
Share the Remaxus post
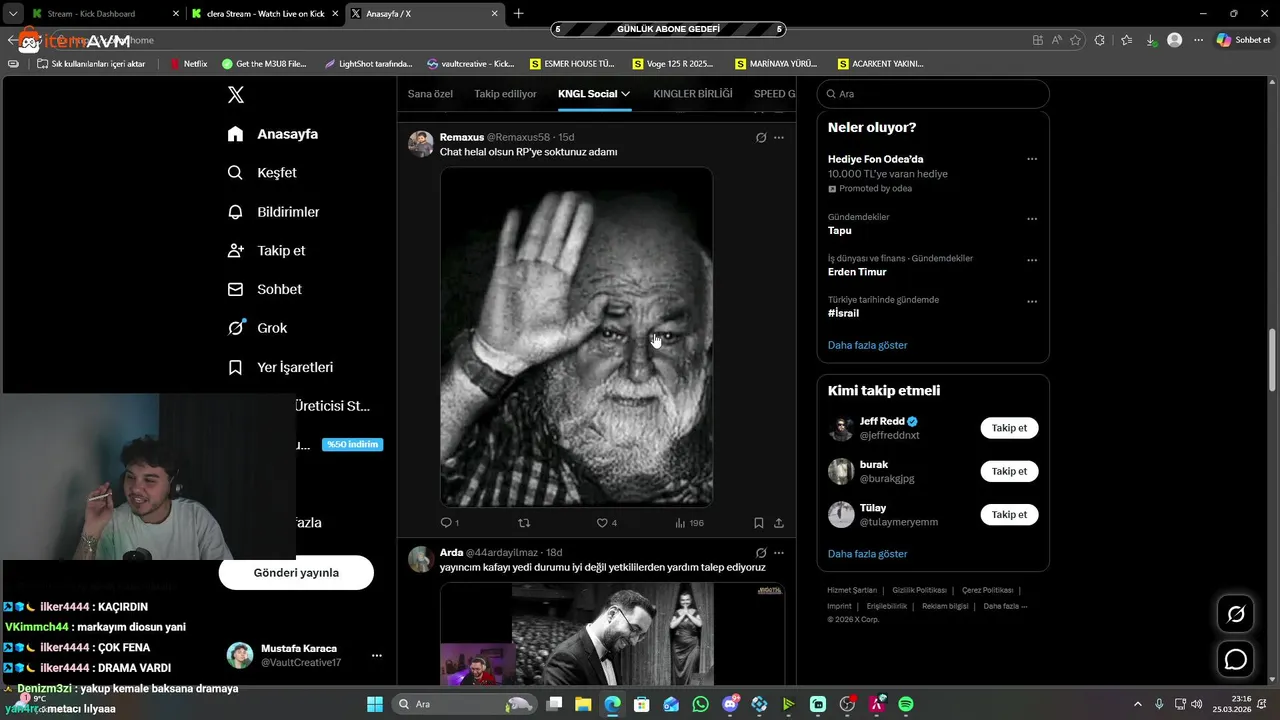pos(779,523)
